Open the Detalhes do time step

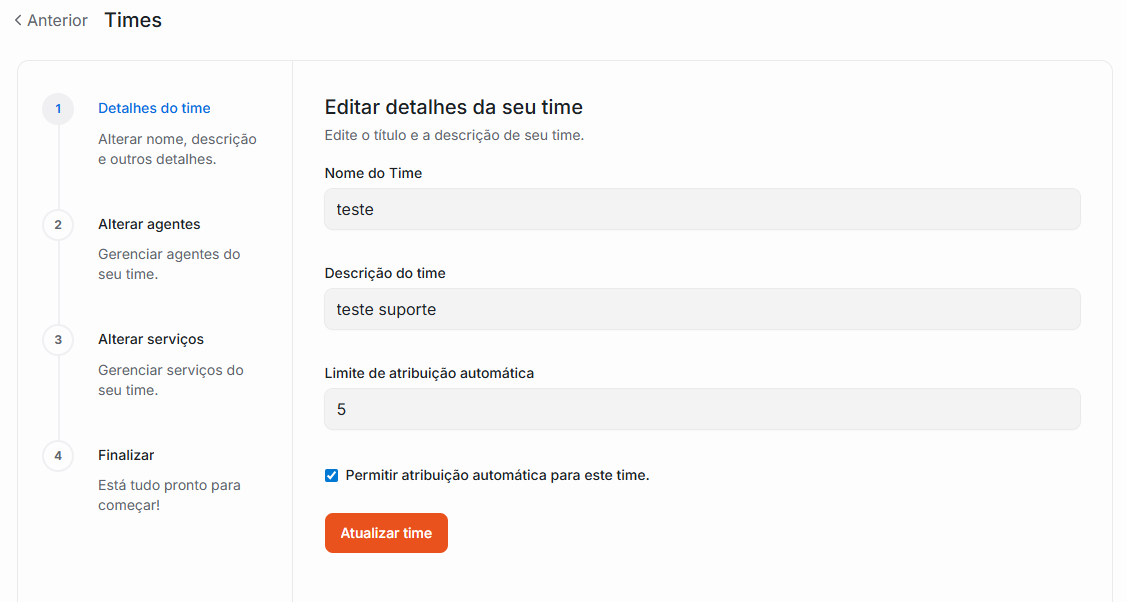[x=154, y=108]
